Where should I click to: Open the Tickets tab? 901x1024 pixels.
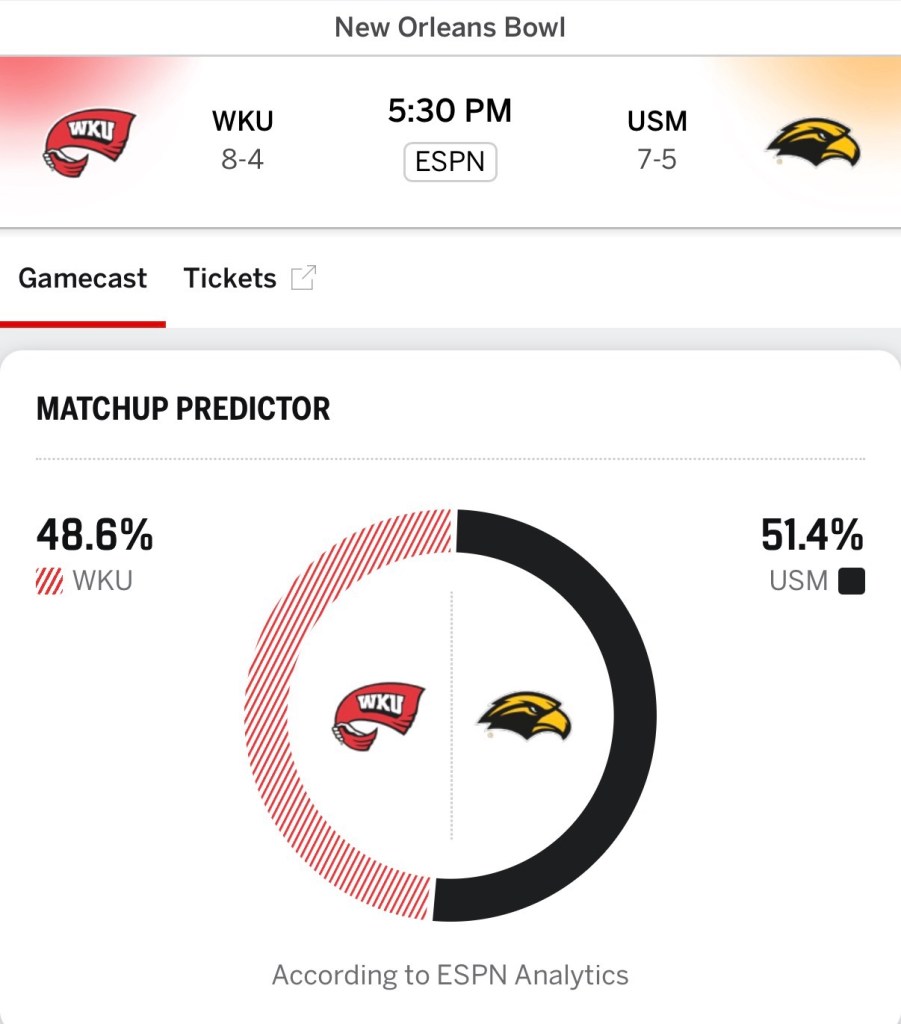coord(230,278)
